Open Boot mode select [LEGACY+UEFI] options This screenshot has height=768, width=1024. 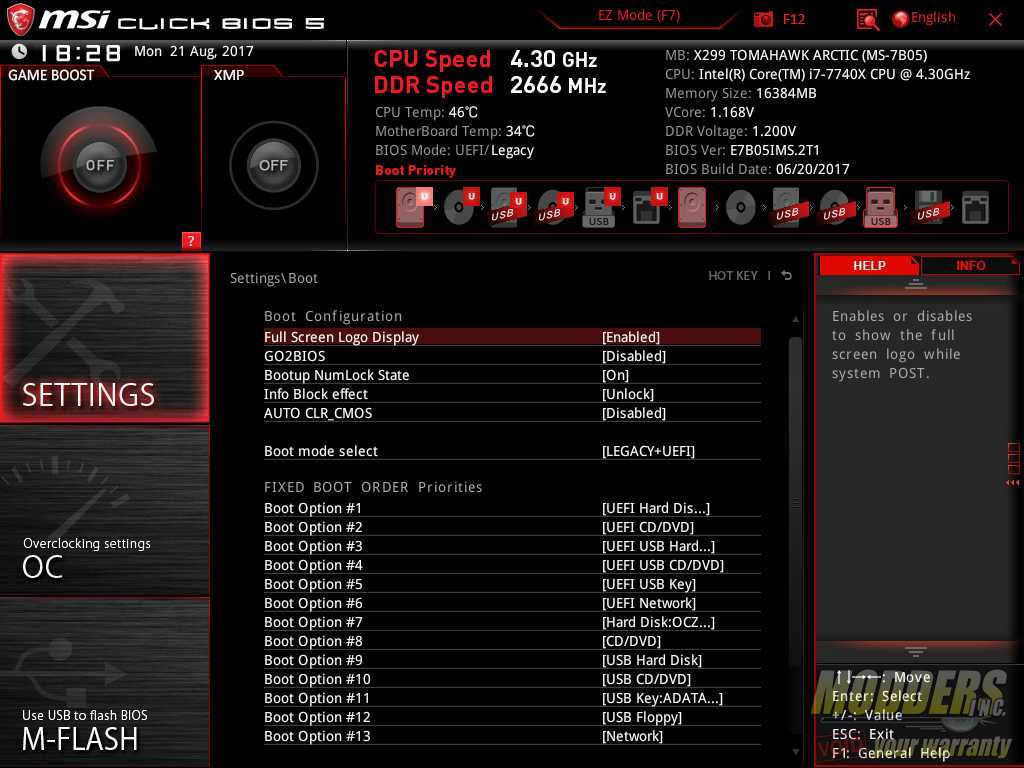click(x=512, y=451)
